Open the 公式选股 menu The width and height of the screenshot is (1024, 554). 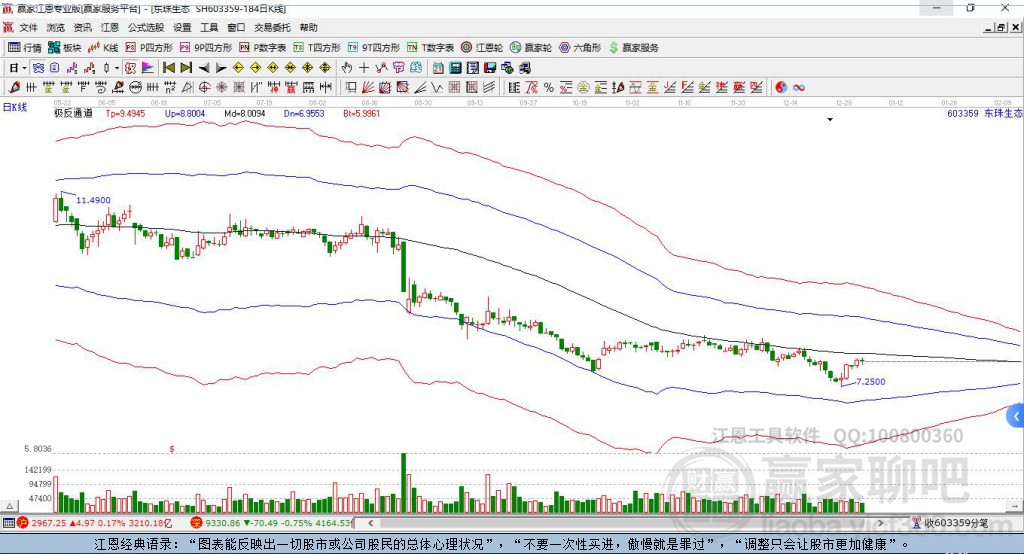click(x=146, y=27)
